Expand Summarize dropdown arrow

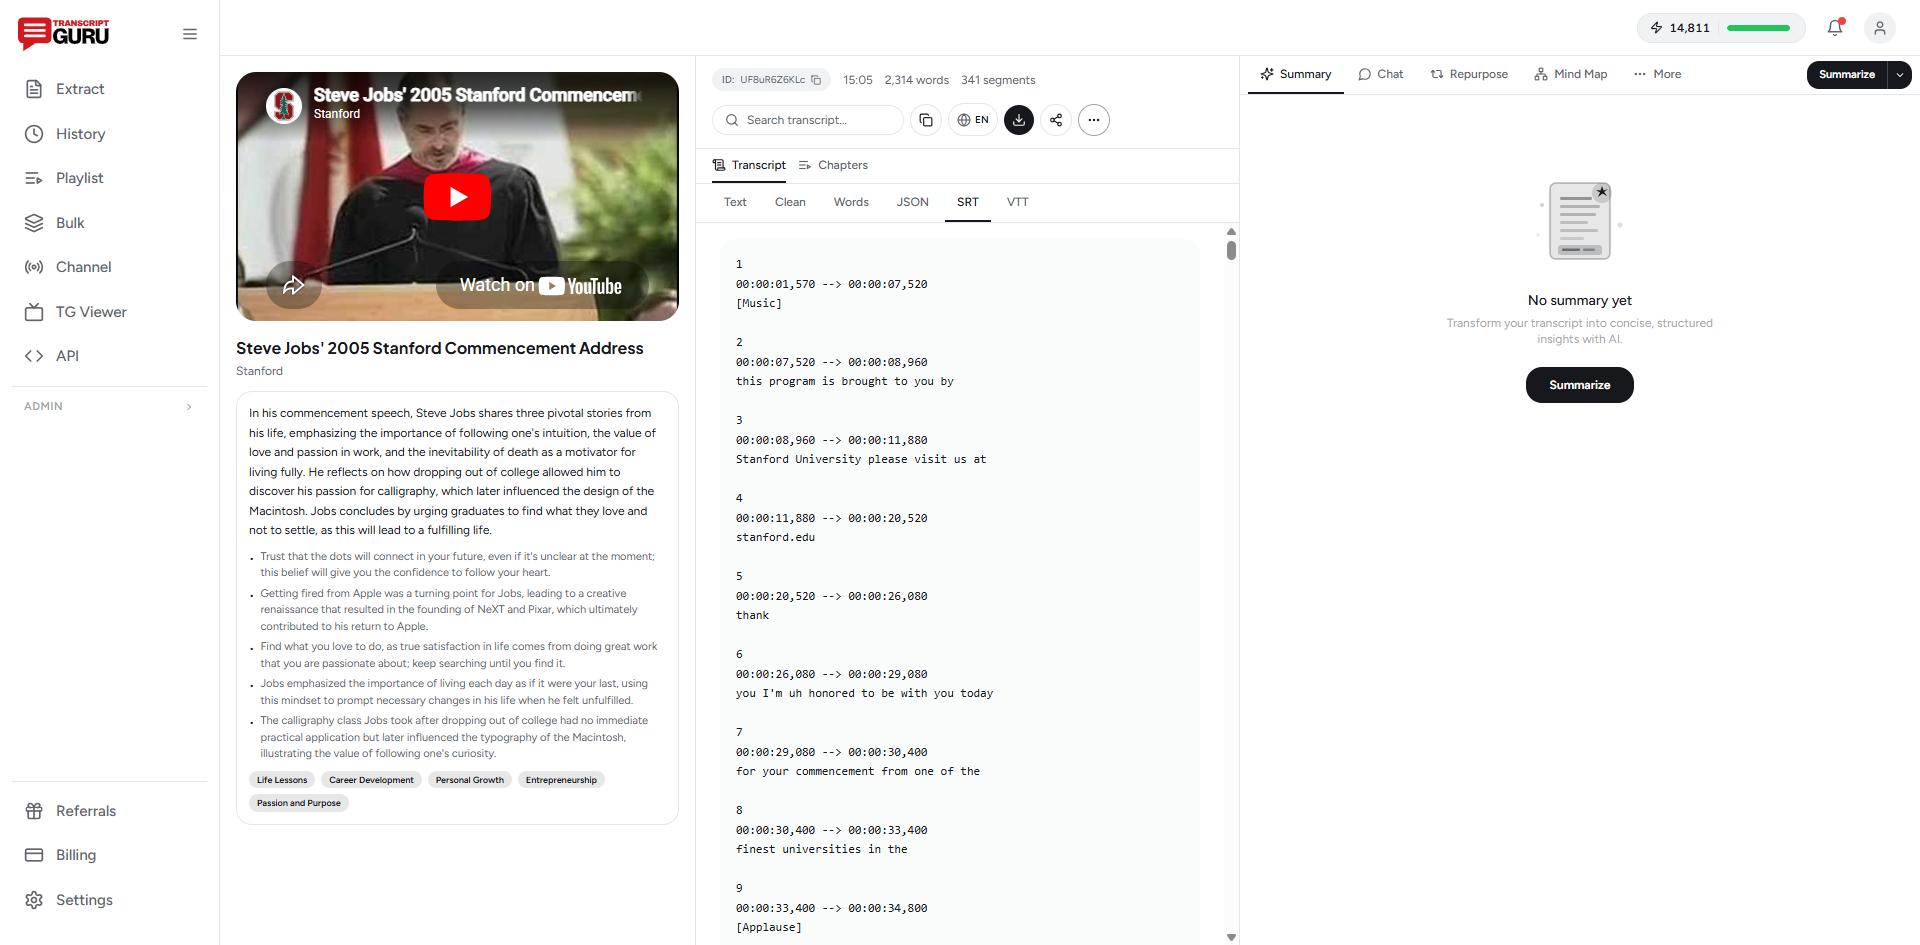pyautogui.click(x=1899, y=75)
